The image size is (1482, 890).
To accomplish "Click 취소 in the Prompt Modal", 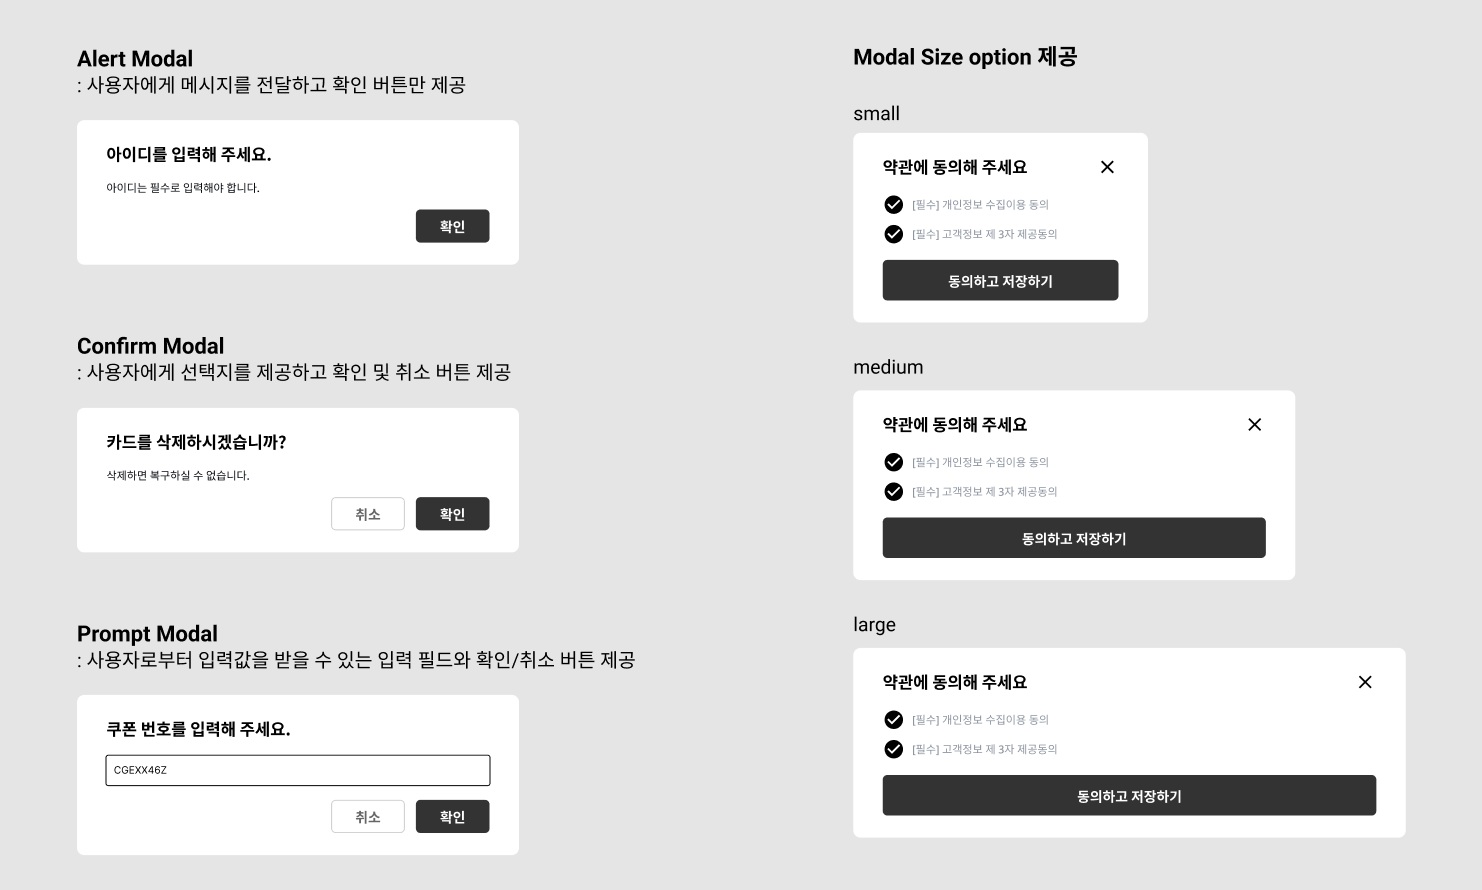I will [368, 817].
